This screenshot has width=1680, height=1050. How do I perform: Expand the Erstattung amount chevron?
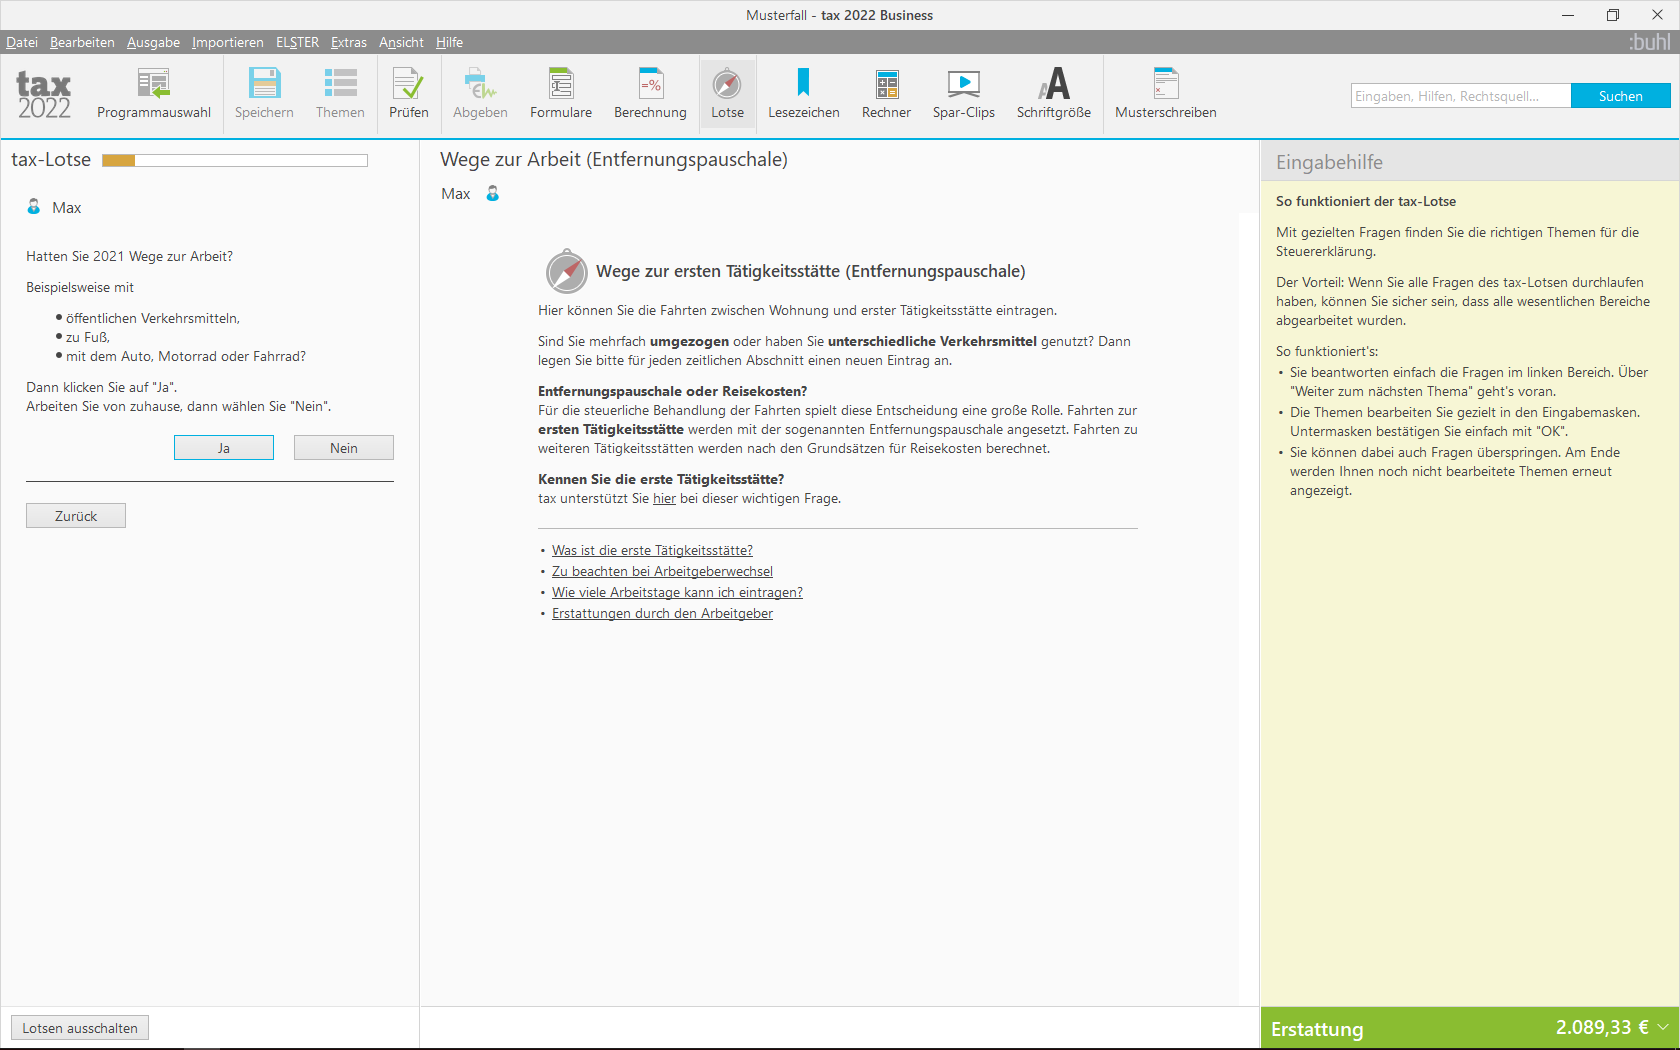[x=1662, y=1027]
